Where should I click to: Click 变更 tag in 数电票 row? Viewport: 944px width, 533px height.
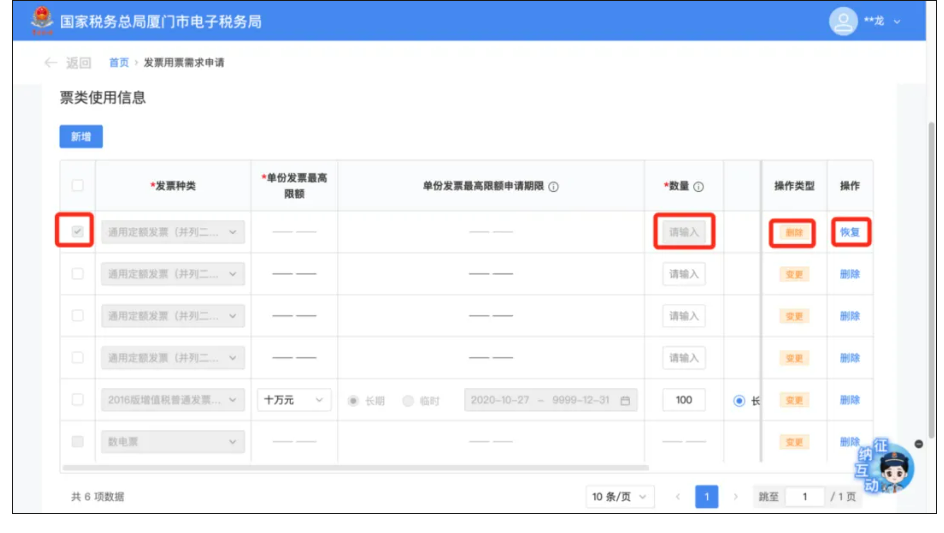[x=794, y=442]
